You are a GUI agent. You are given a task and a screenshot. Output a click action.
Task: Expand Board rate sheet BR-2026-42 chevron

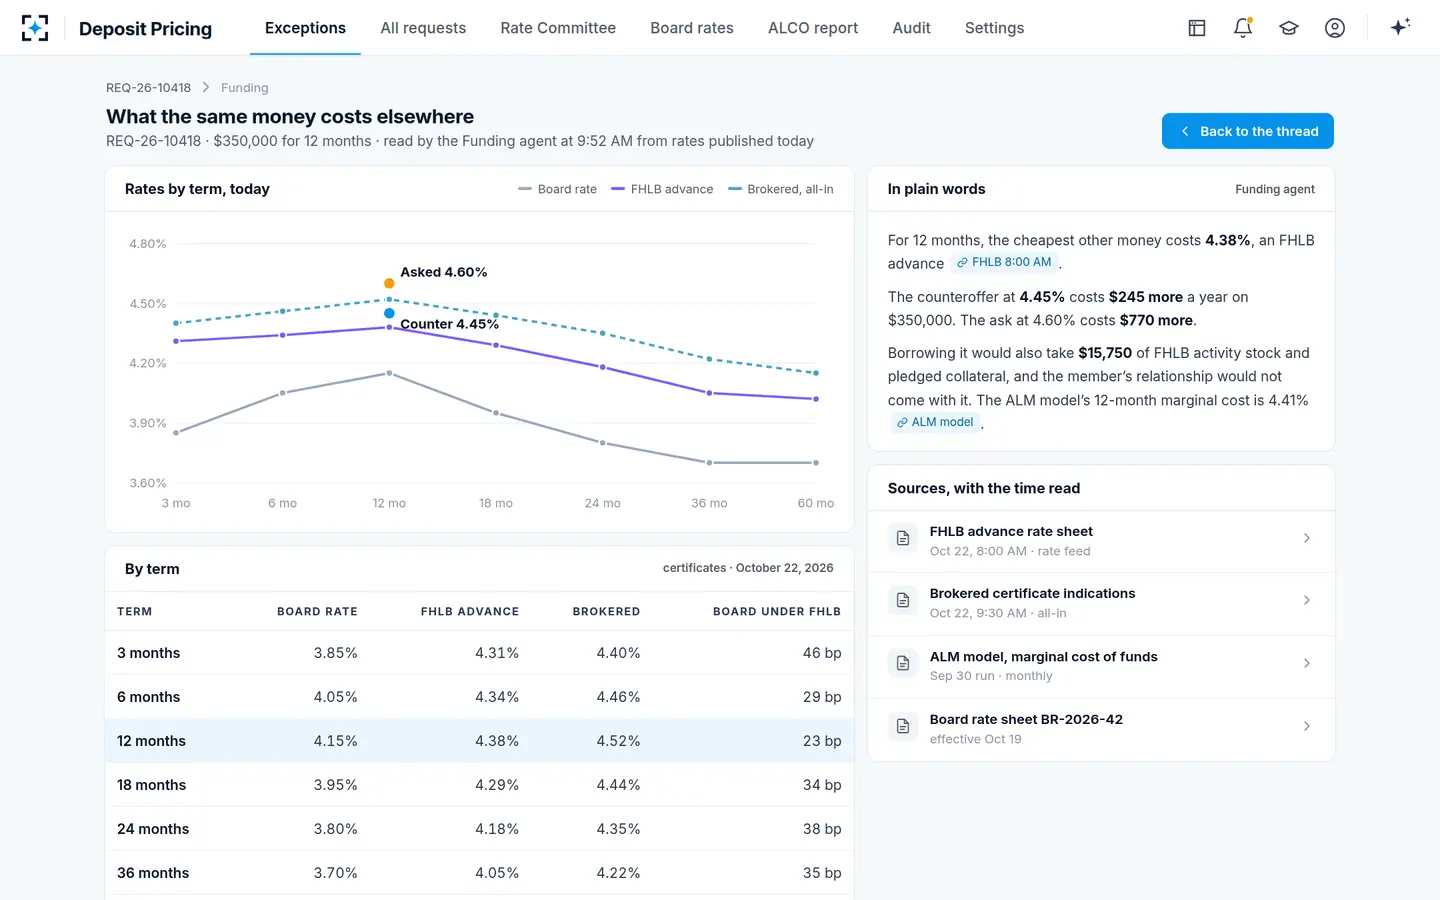coord(1307,726)
